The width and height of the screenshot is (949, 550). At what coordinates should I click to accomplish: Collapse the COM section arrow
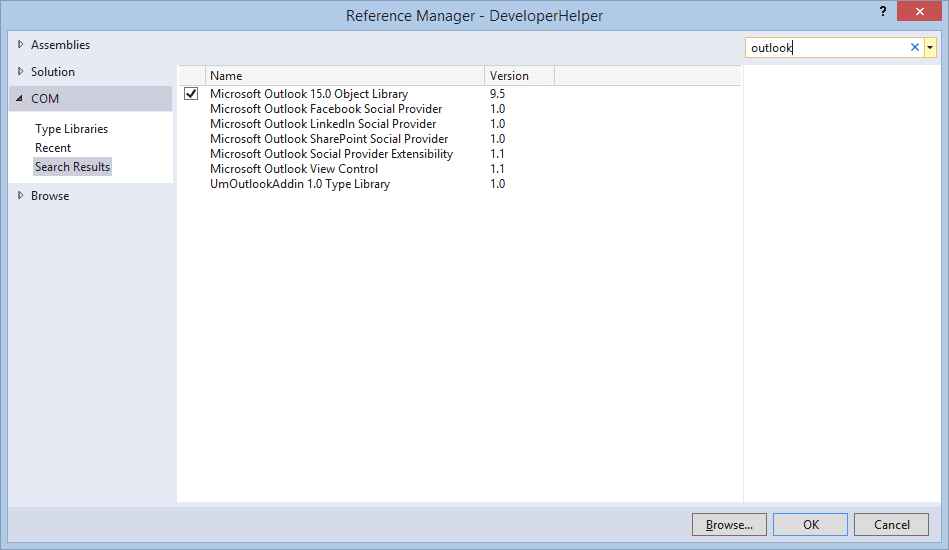tap(19, 98)
